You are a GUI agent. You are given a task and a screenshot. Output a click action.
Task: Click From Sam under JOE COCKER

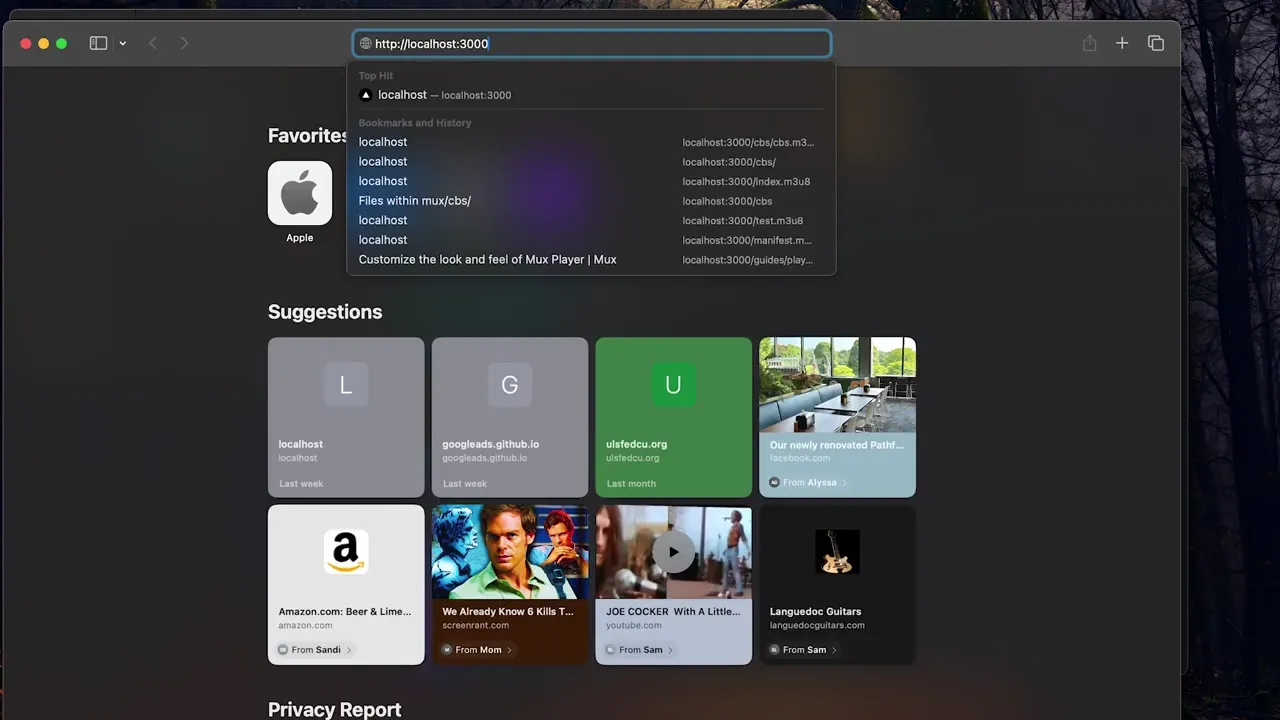(x=639, y=650)
